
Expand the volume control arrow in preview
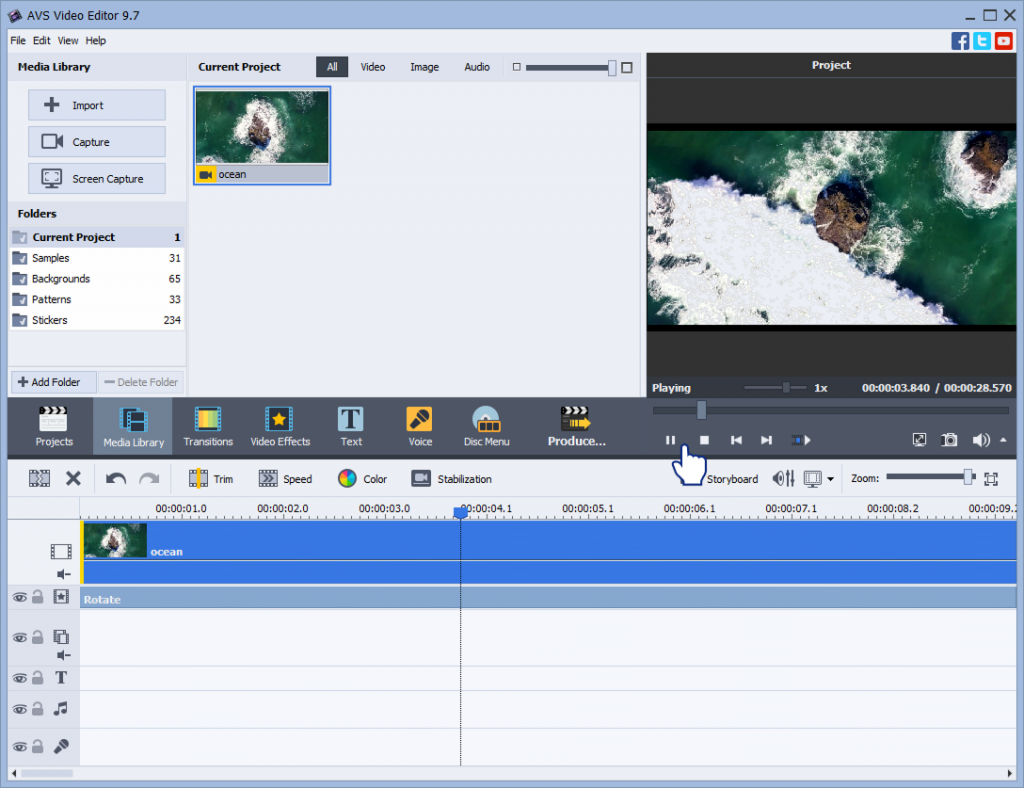pyautogui.click(x=1003, y=440)
